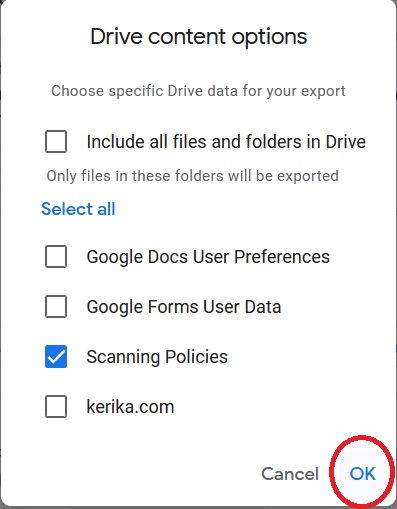Click the 'Google Docs User Preferences' label text
The height and width of the screenshot is (509, 397).
tap(208, 257)
